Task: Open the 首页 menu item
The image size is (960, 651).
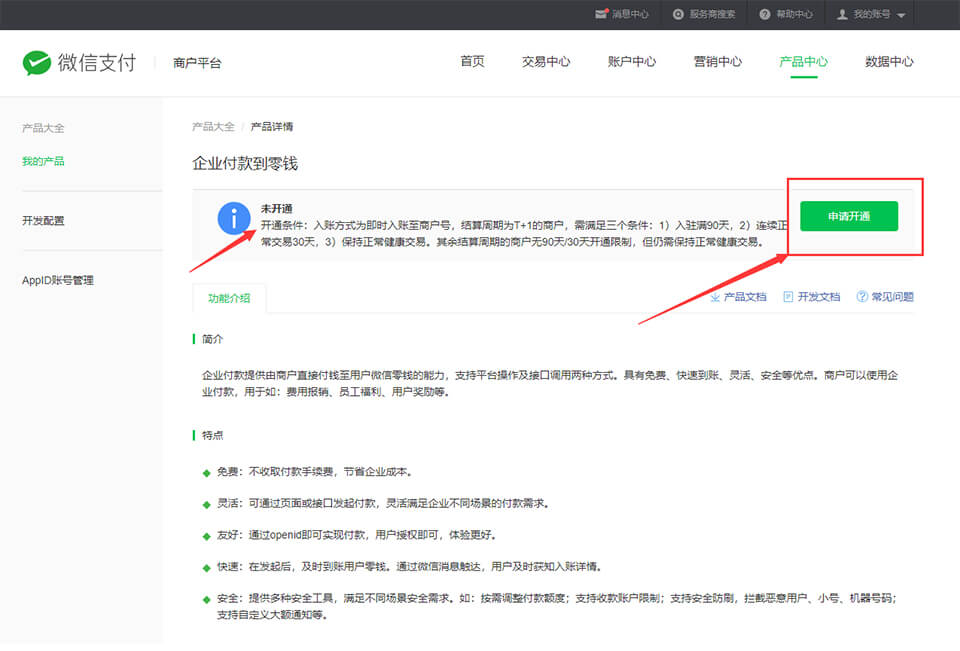Action: (472, 61)
